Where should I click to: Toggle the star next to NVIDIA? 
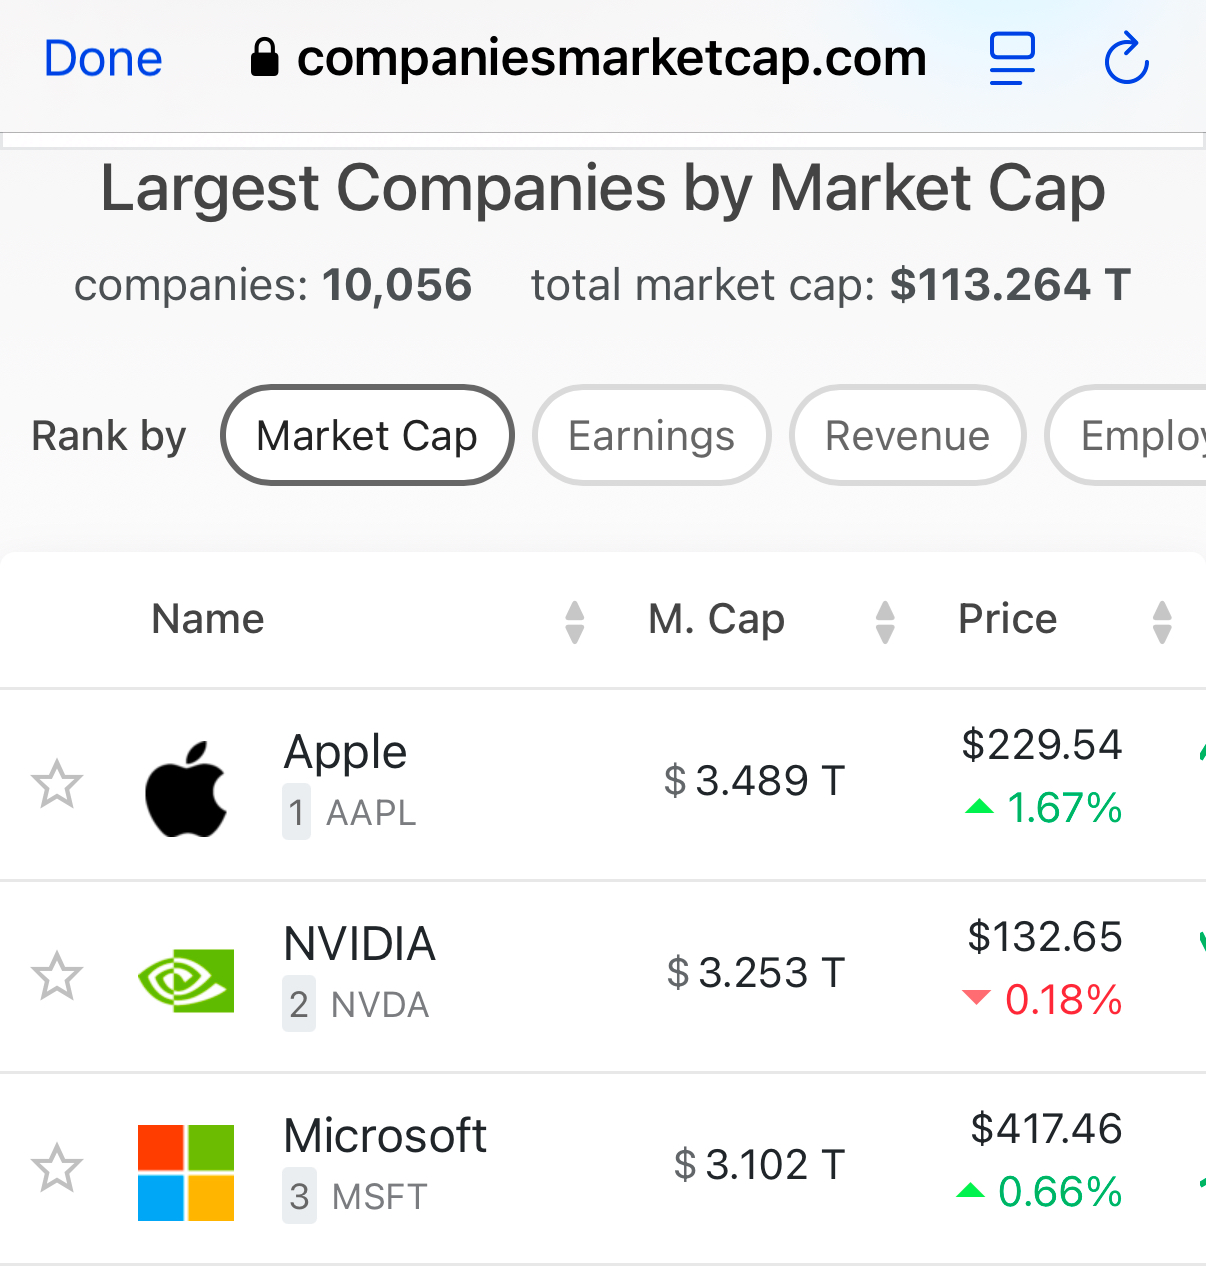[57, 976]
